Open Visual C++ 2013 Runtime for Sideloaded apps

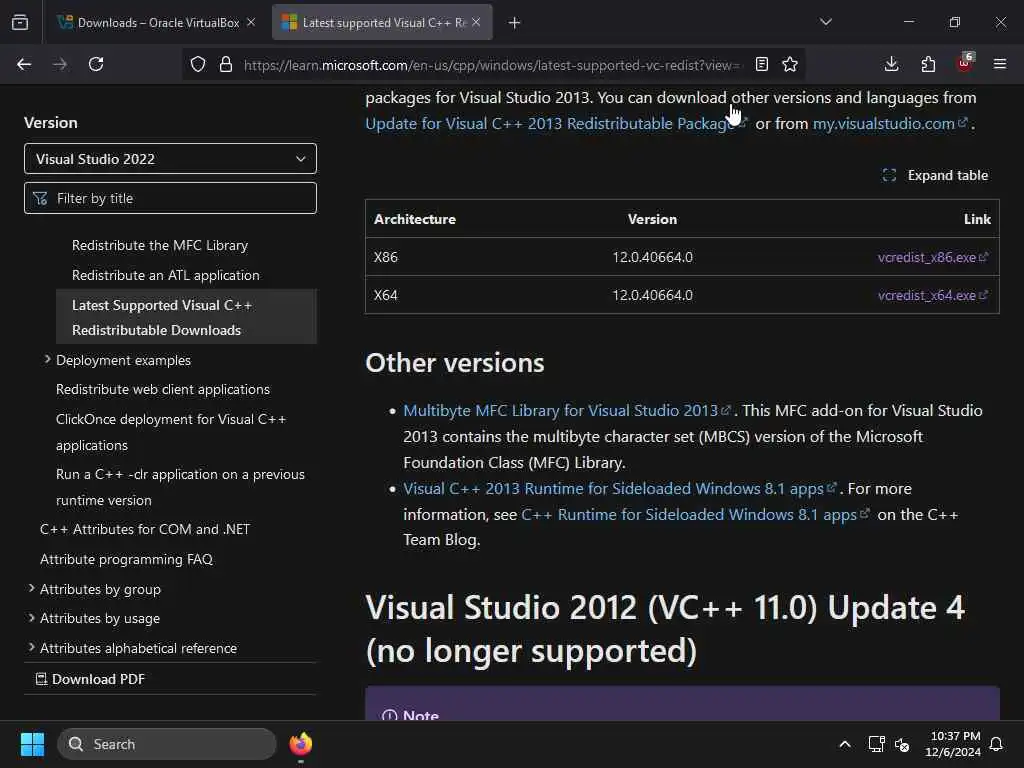pyautogui.click(x=619, y=488)
